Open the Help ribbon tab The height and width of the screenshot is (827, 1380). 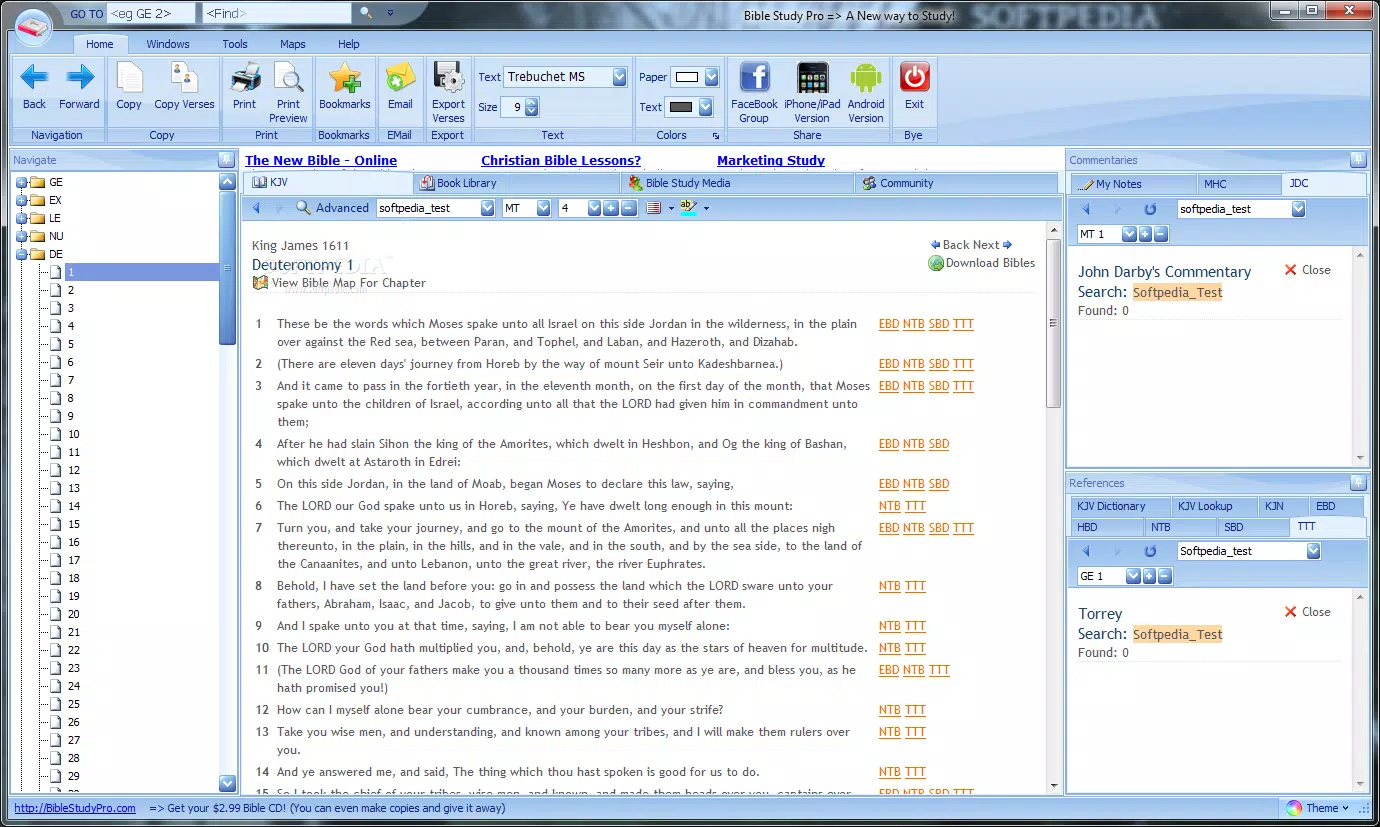coord(349,44)
